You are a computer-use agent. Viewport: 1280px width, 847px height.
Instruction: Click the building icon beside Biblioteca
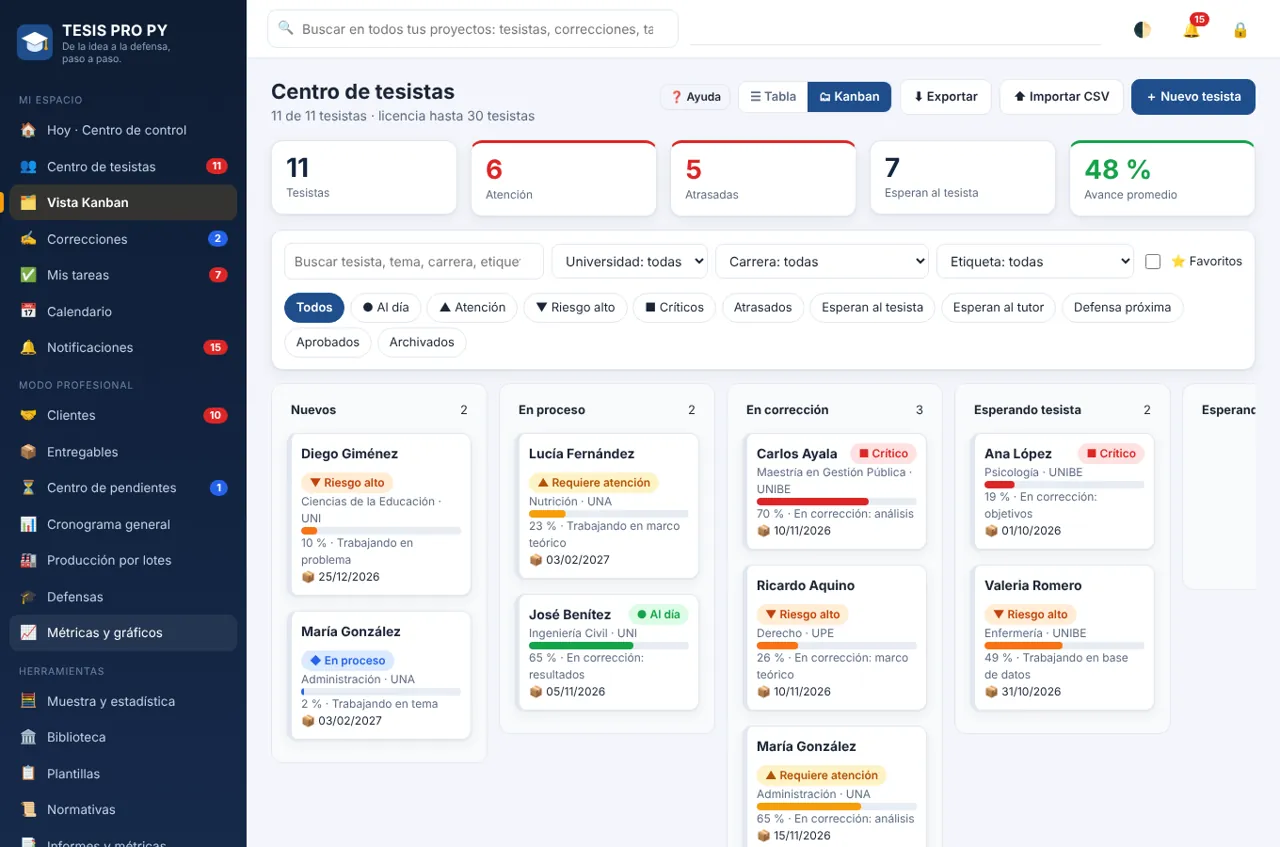point(28,737)
